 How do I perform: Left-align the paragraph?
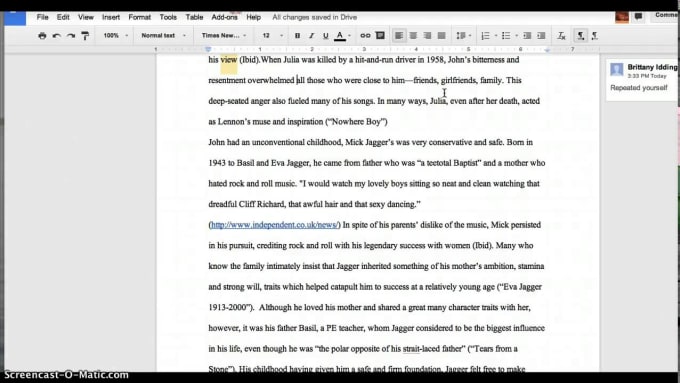pyautogui.click(x=399, y=36)
